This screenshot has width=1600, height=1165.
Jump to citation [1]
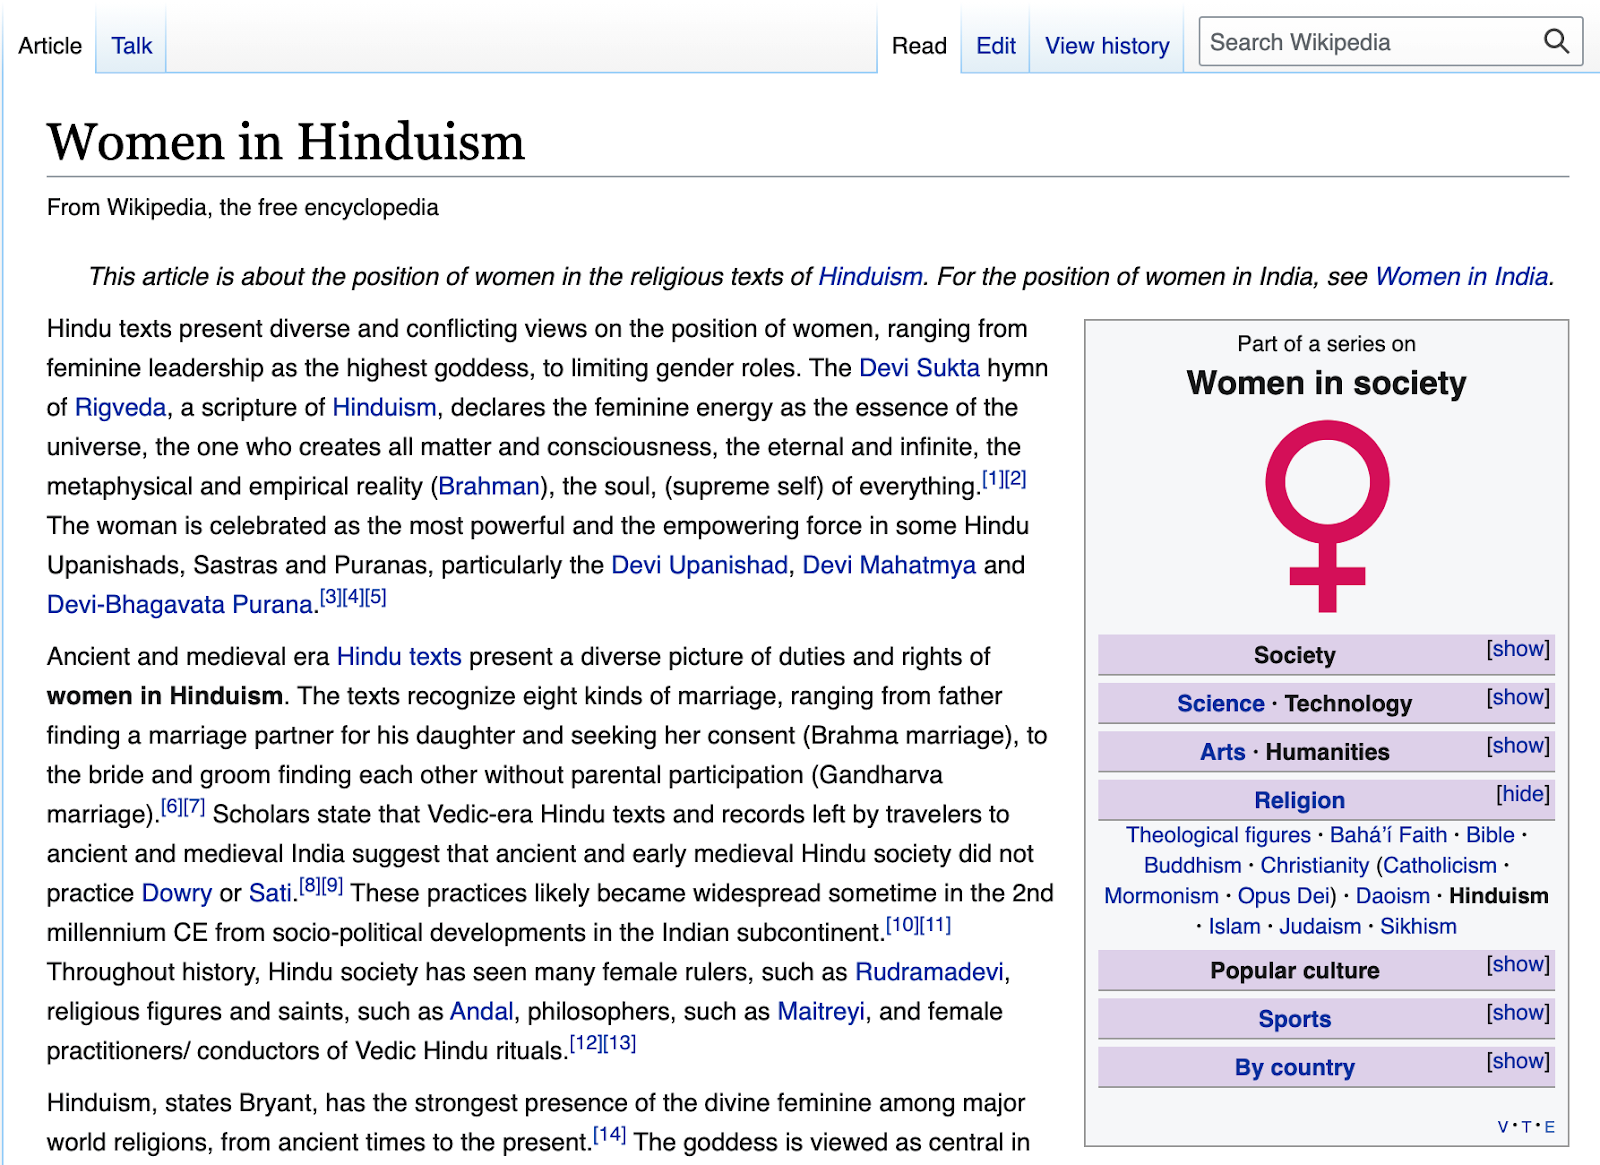[992, 479]
